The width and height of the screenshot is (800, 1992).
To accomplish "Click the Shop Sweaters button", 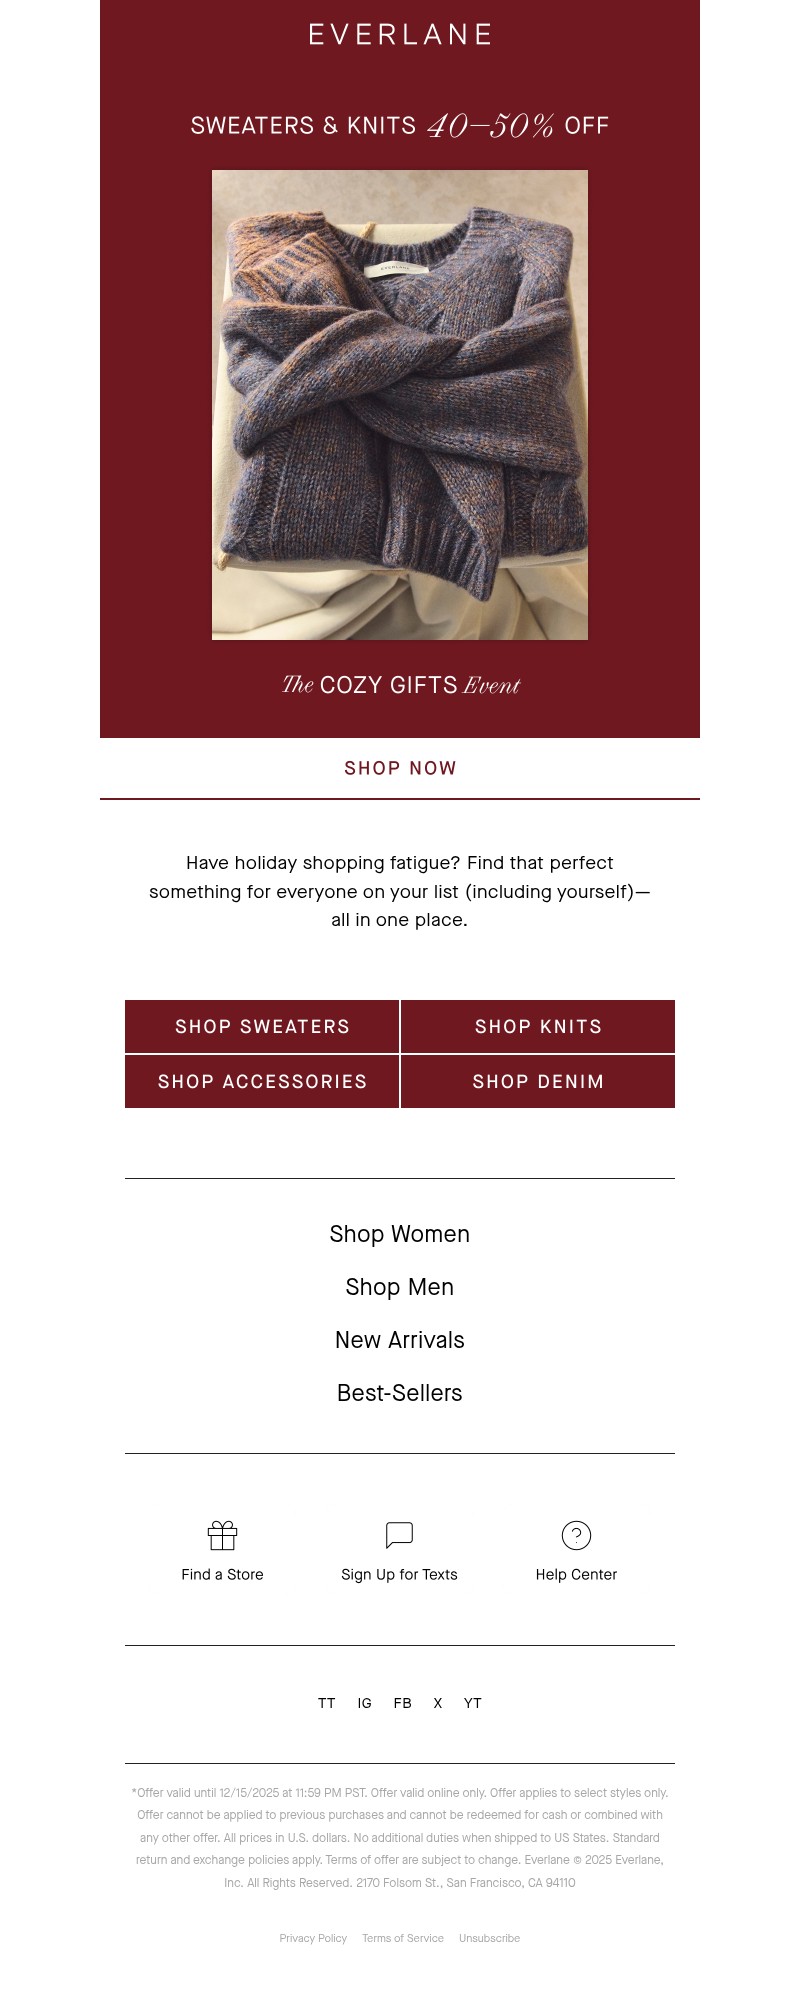I will (x=262, y=1027).
